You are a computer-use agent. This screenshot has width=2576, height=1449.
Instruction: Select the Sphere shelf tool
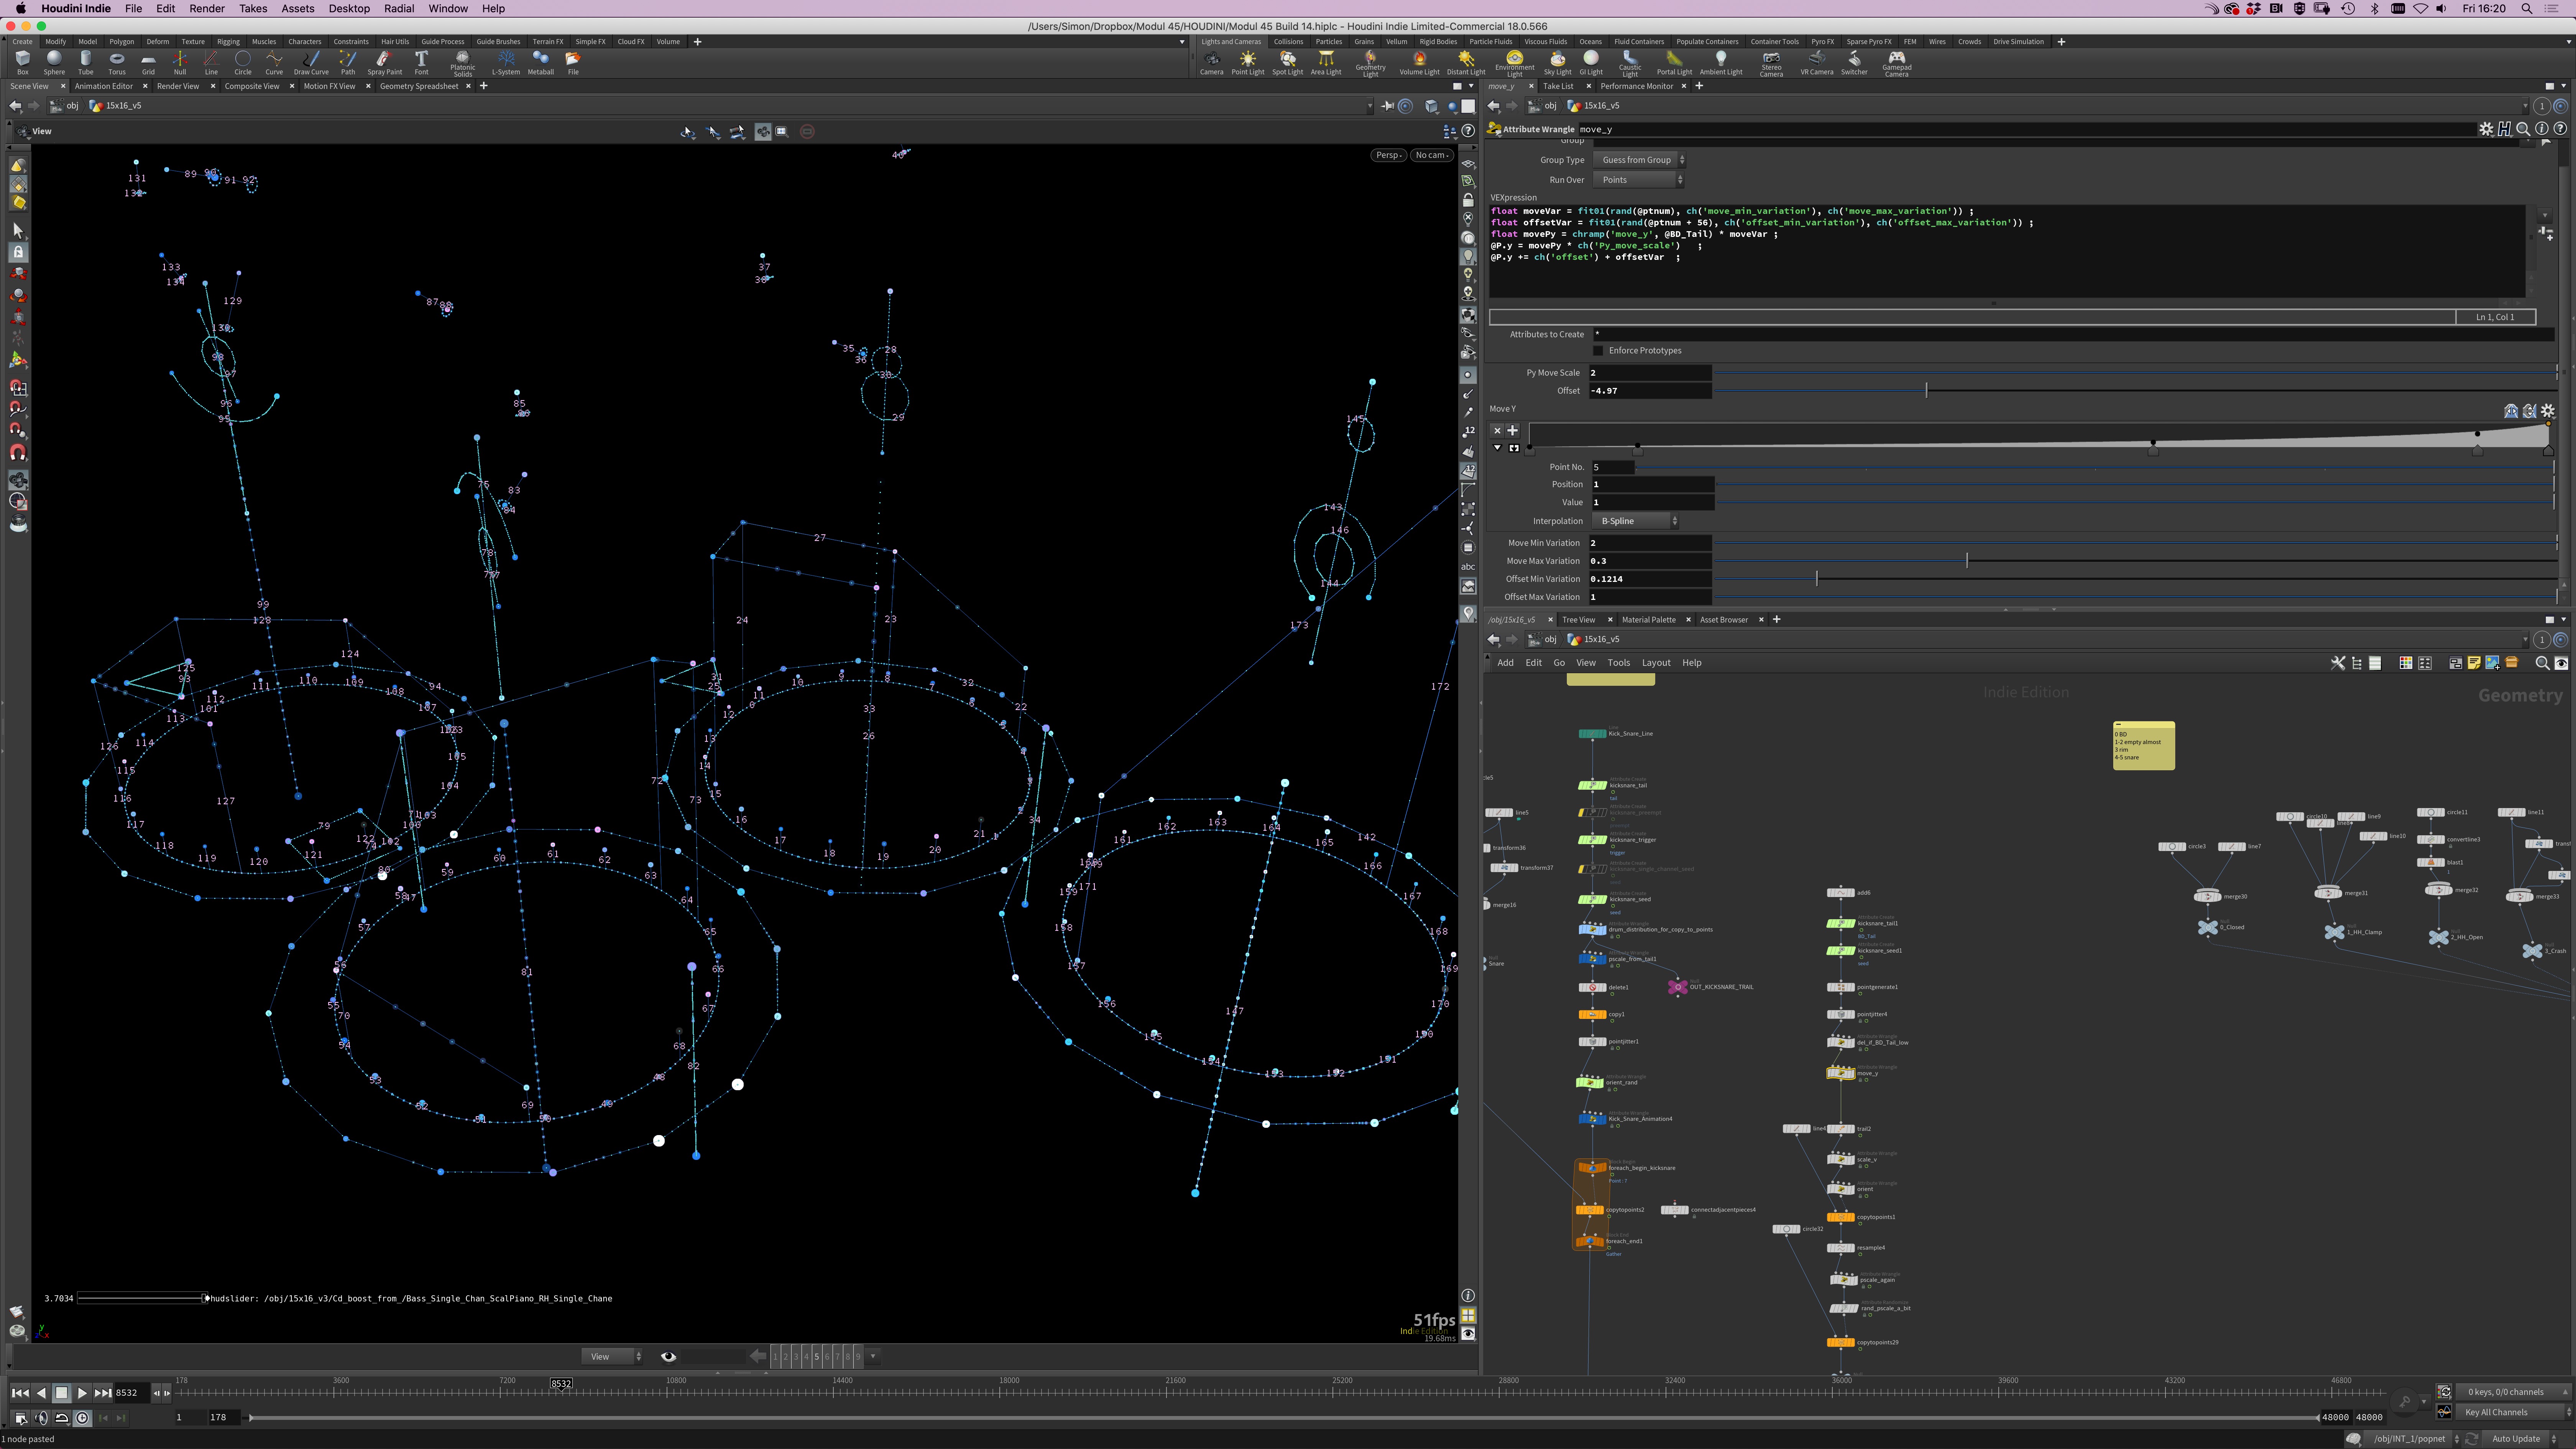tap(54, 63)
